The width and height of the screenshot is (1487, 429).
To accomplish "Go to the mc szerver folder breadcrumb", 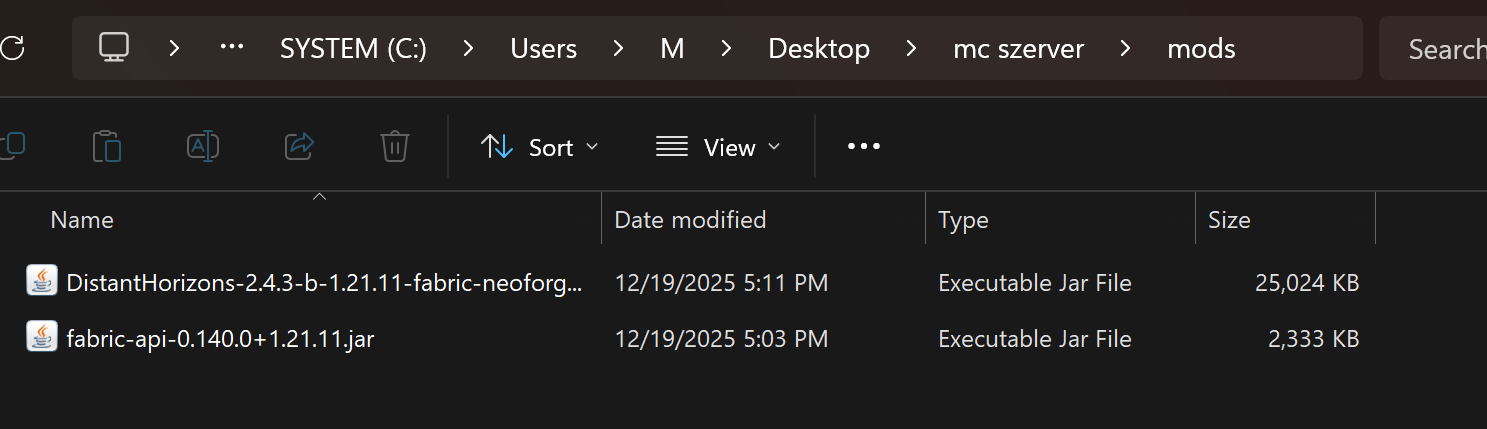I will 1018,48.
